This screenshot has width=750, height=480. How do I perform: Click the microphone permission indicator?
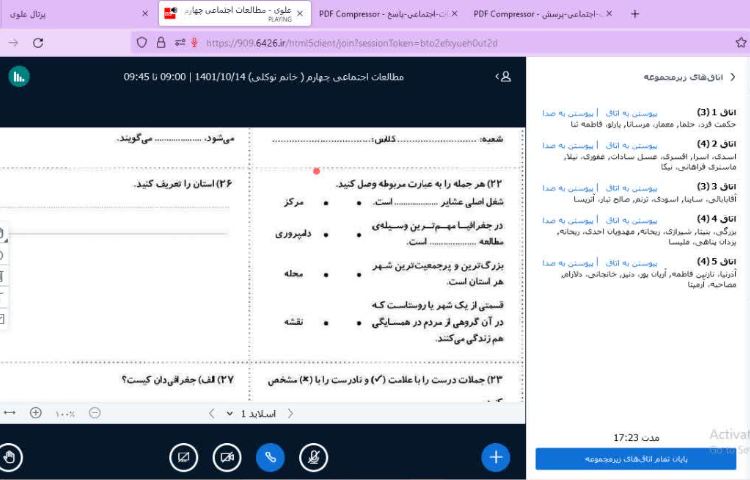click(x=194, y=43)
